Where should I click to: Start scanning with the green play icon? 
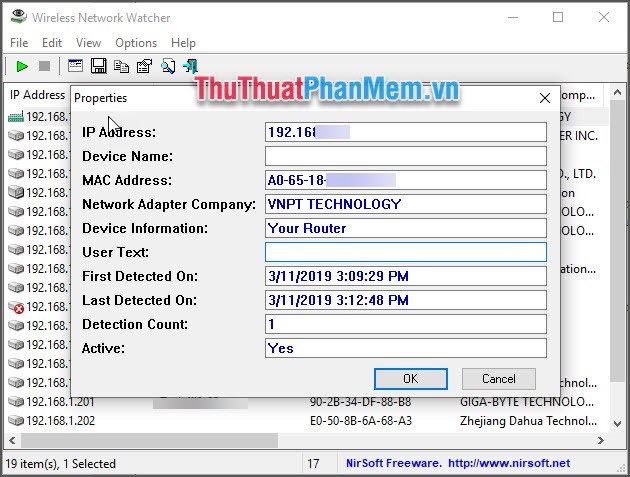(x=22, y=66)
